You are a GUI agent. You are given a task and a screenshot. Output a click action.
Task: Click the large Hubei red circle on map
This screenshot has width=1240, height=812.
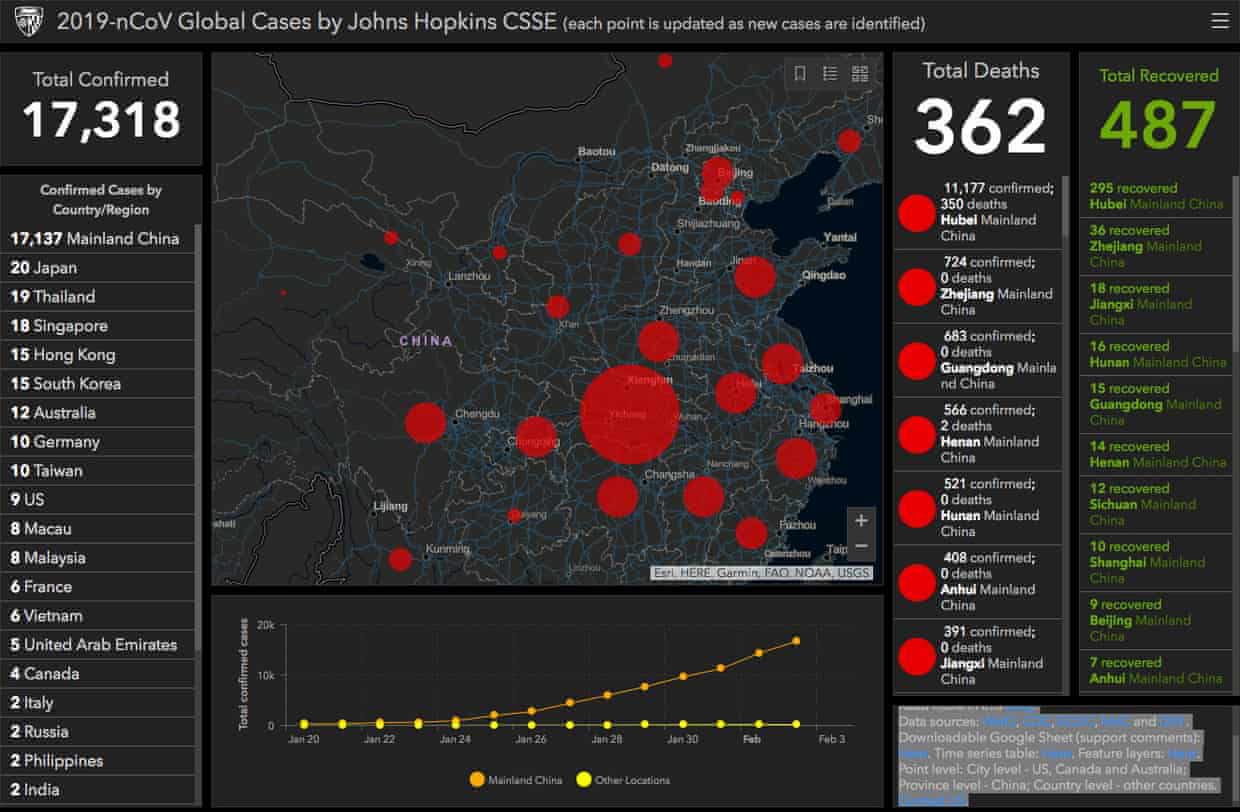630,414
